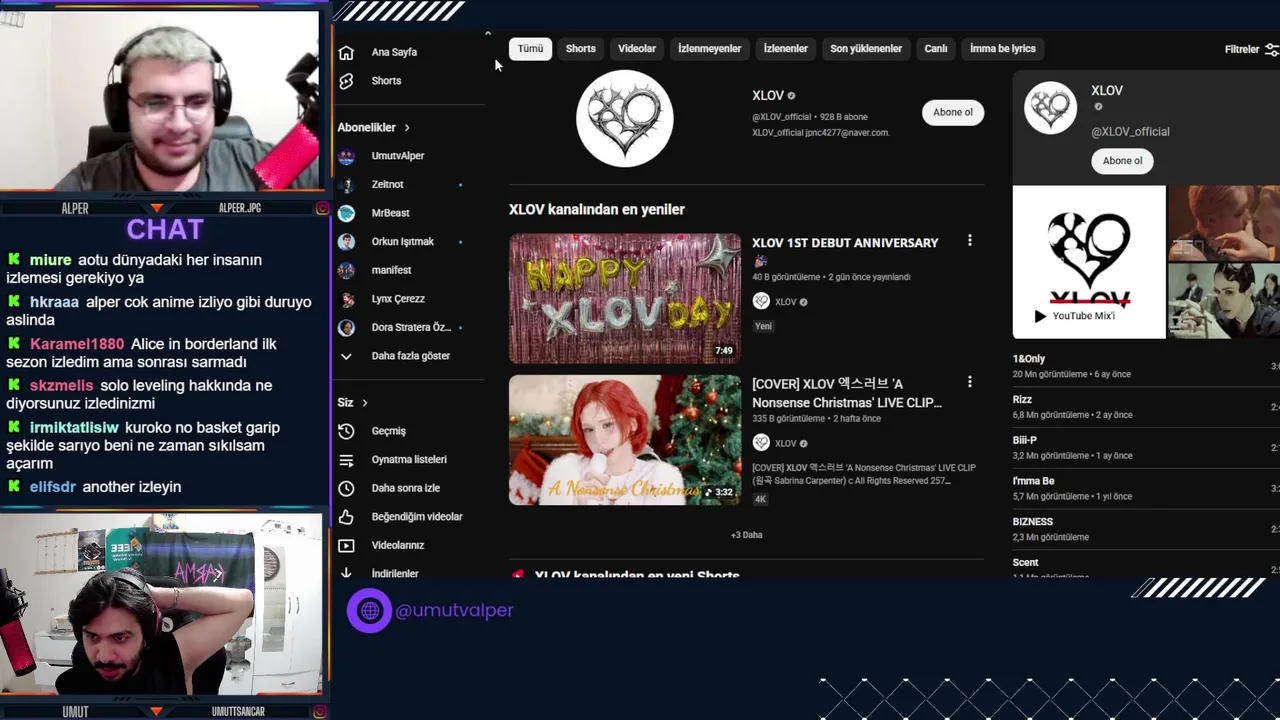The width and height of the screenshot is (1280, 720).
Task: Select the MrBeast channel avatar
Action: 346,213
